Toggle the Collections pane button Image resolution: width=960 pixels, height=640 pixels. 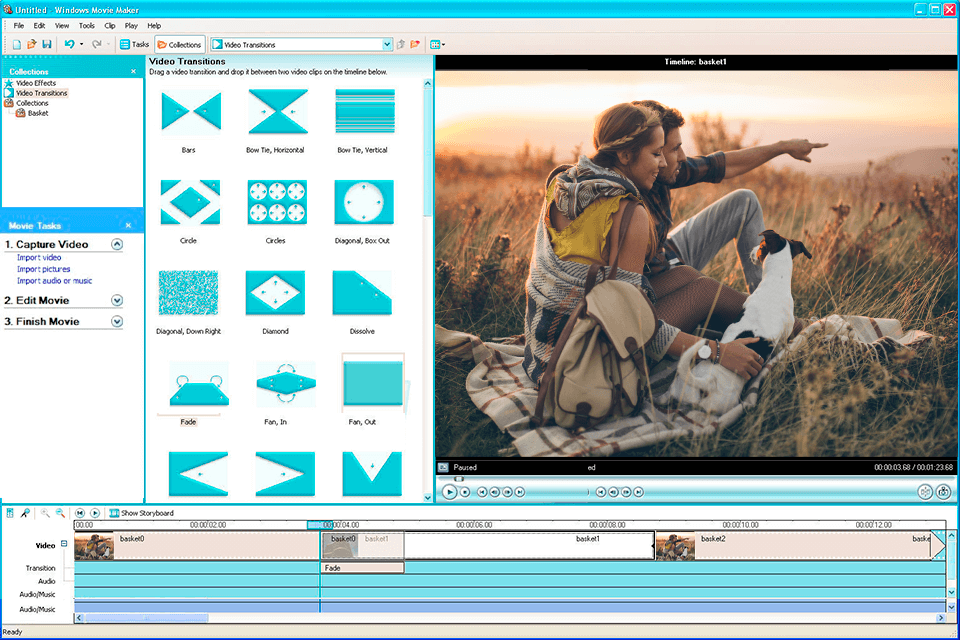coord(180,44)
